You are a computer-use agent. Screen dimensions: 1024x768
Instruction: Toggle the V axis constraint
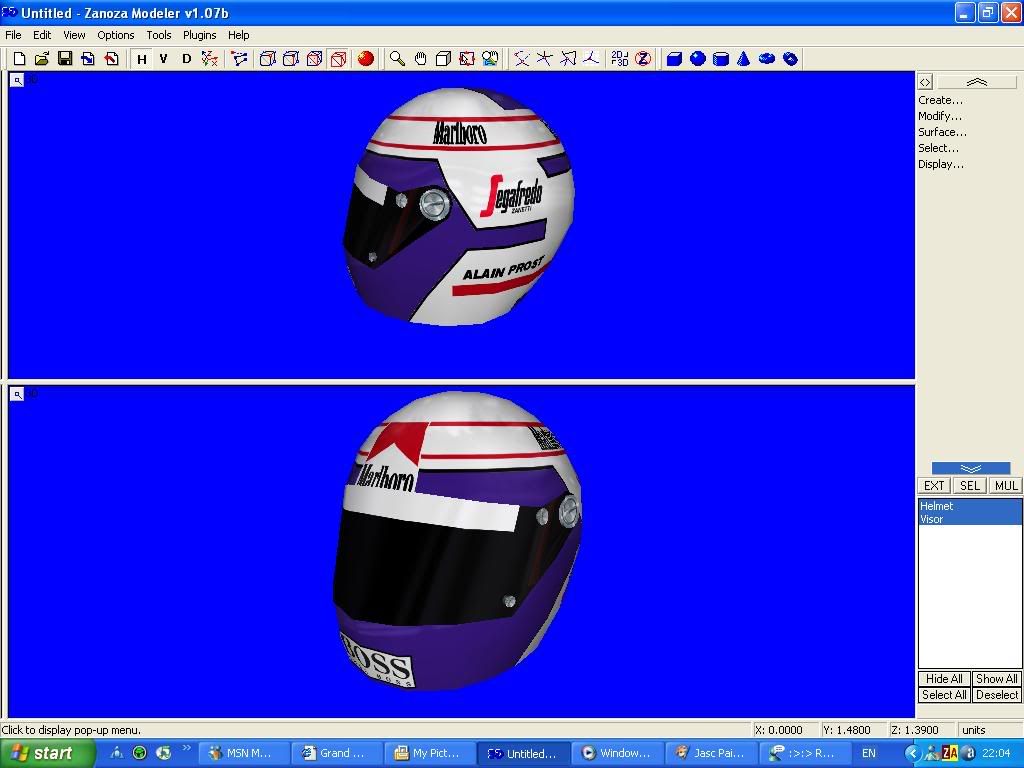(164, 59)
